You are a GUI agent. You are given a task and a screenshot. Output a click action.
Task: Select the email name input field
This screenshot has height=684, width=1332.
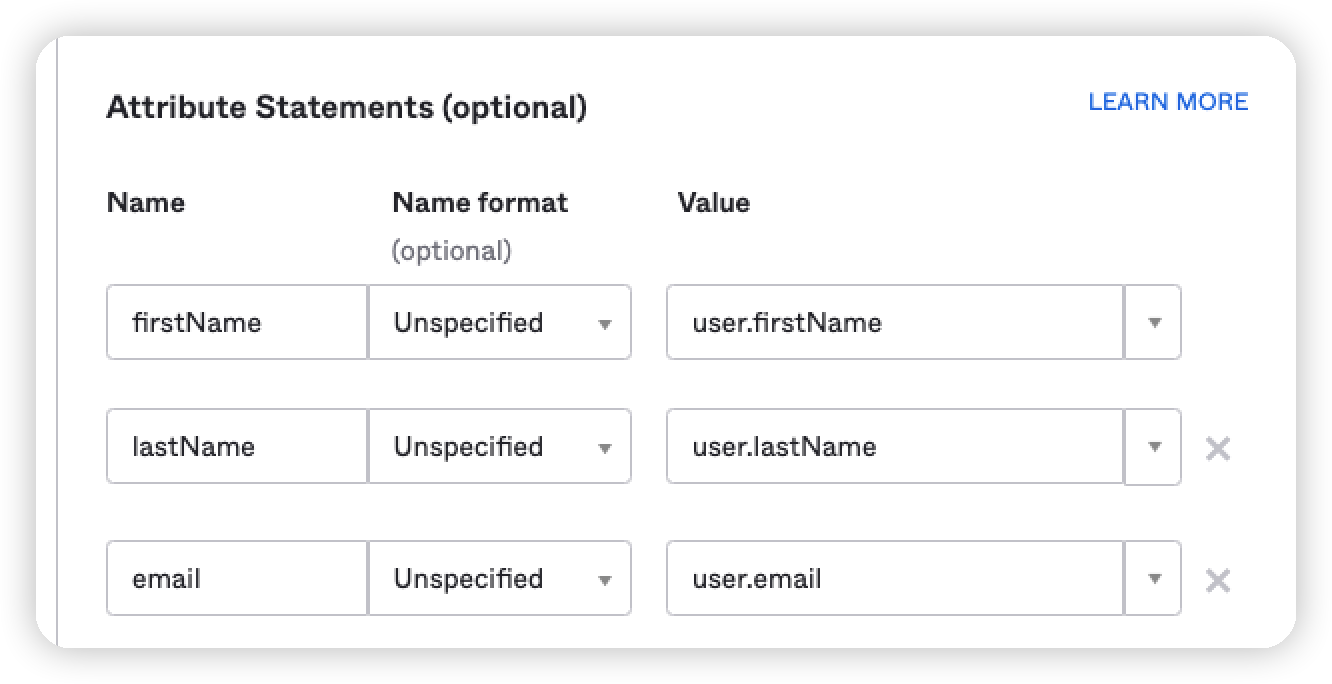pos(237,579)
